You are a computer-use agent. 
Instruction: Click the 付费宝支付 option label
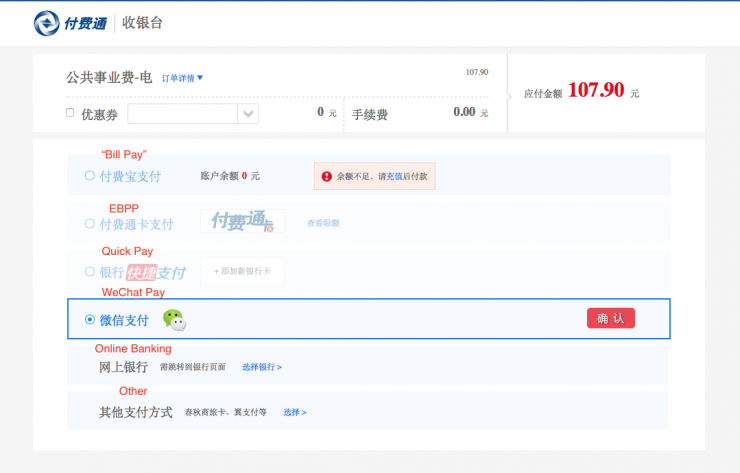[x=130, y=176]
